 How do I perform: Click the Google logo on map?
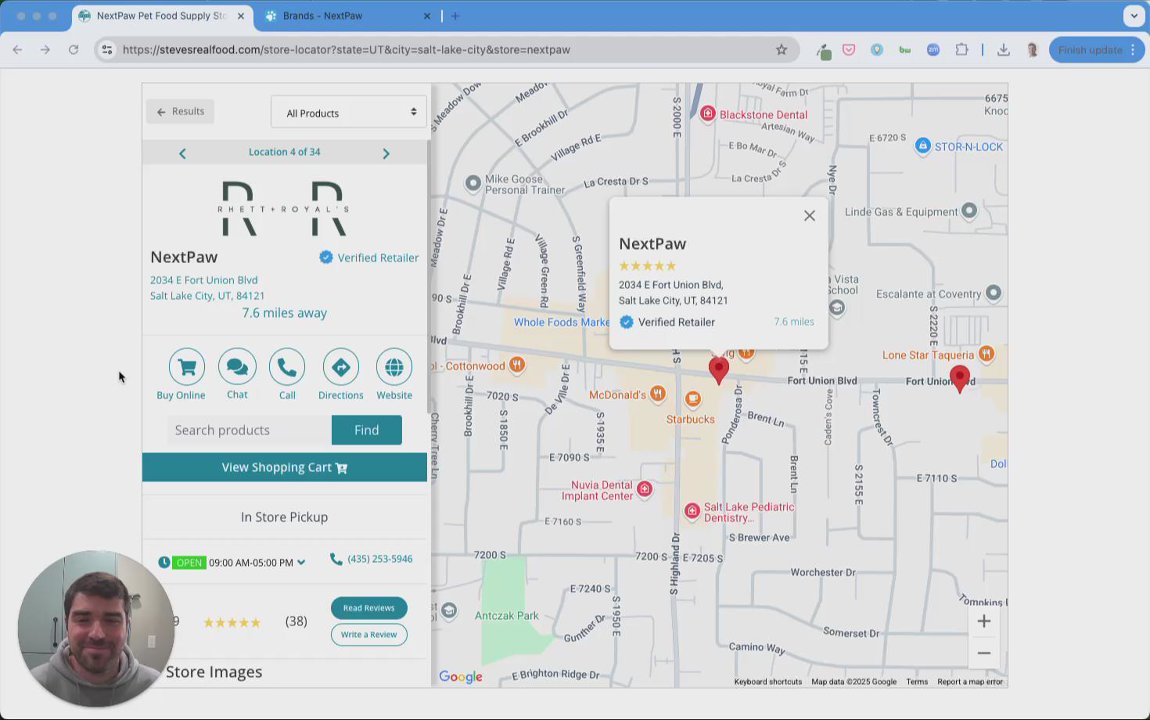point(461,677)
